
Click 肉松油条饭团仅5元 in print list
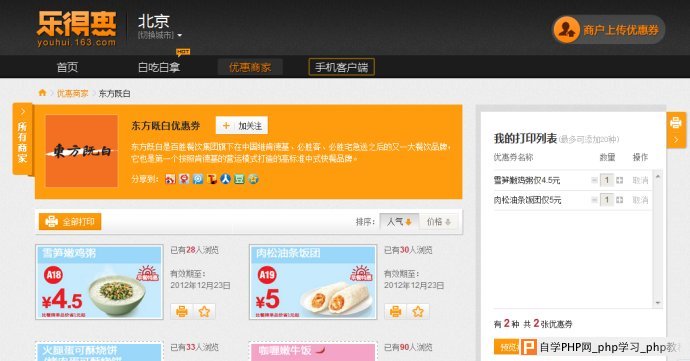click(528, 200)
